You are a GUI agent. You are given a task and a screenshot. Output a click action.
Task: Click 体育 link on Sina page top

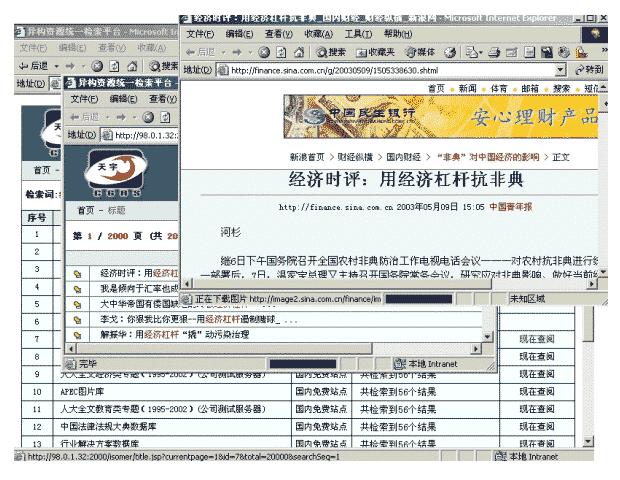[x=499, y=89]
